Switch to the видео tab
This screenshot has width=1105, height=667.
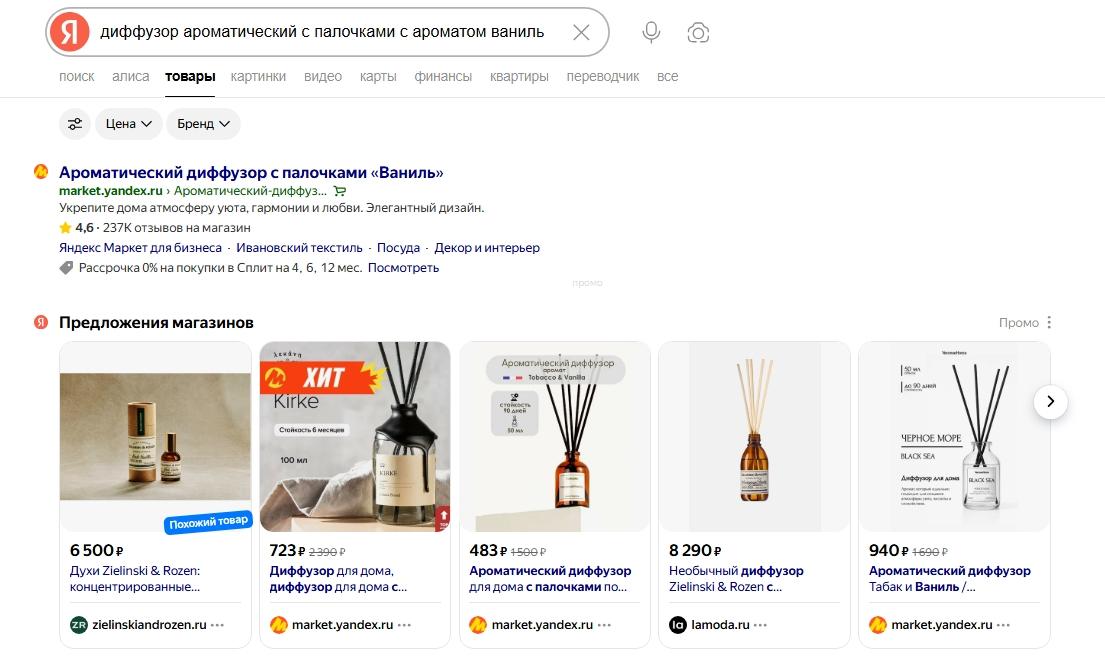pos(323,77)
